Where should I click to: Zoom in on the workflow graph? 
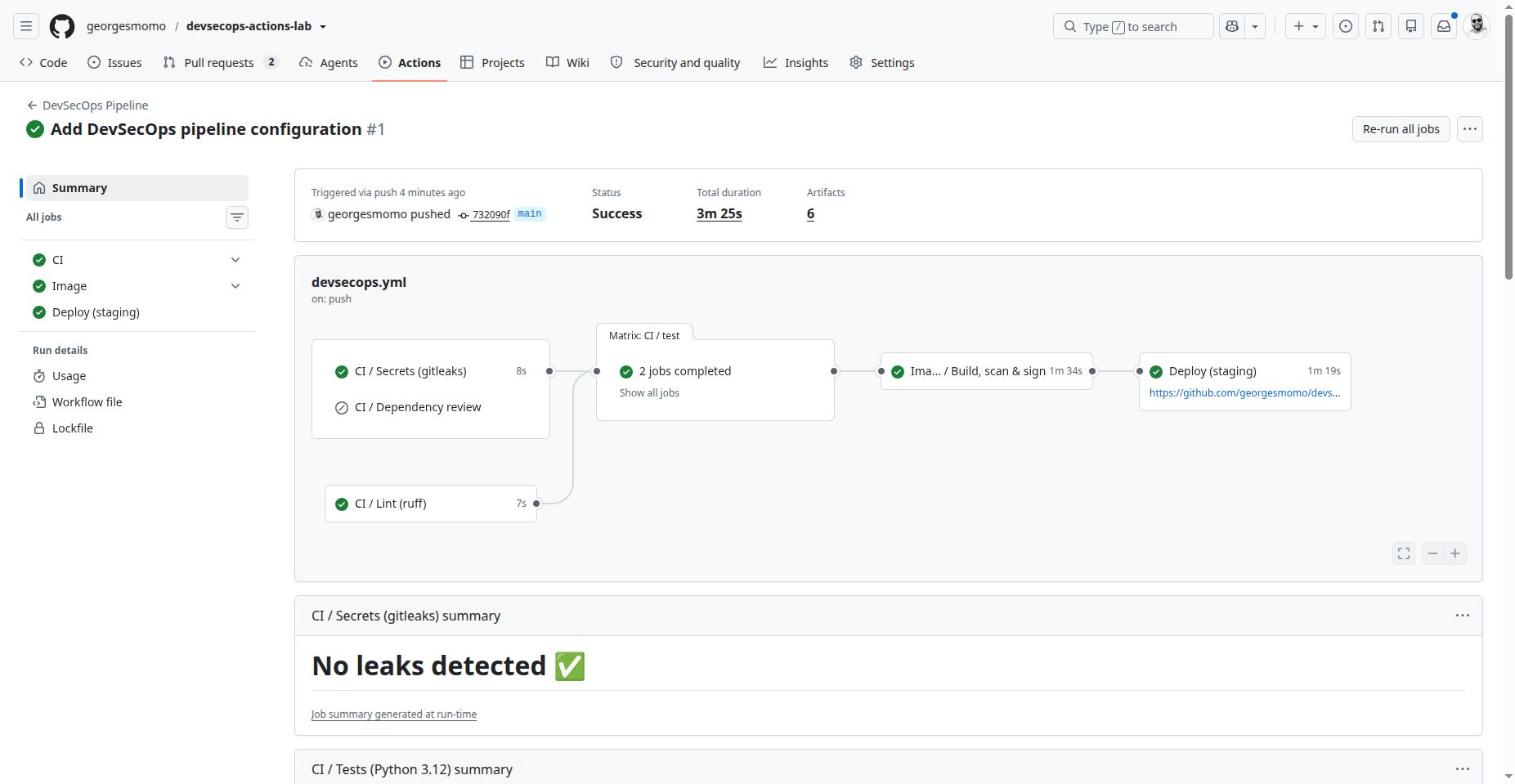pyautogui.click(x=1455, y=553)
